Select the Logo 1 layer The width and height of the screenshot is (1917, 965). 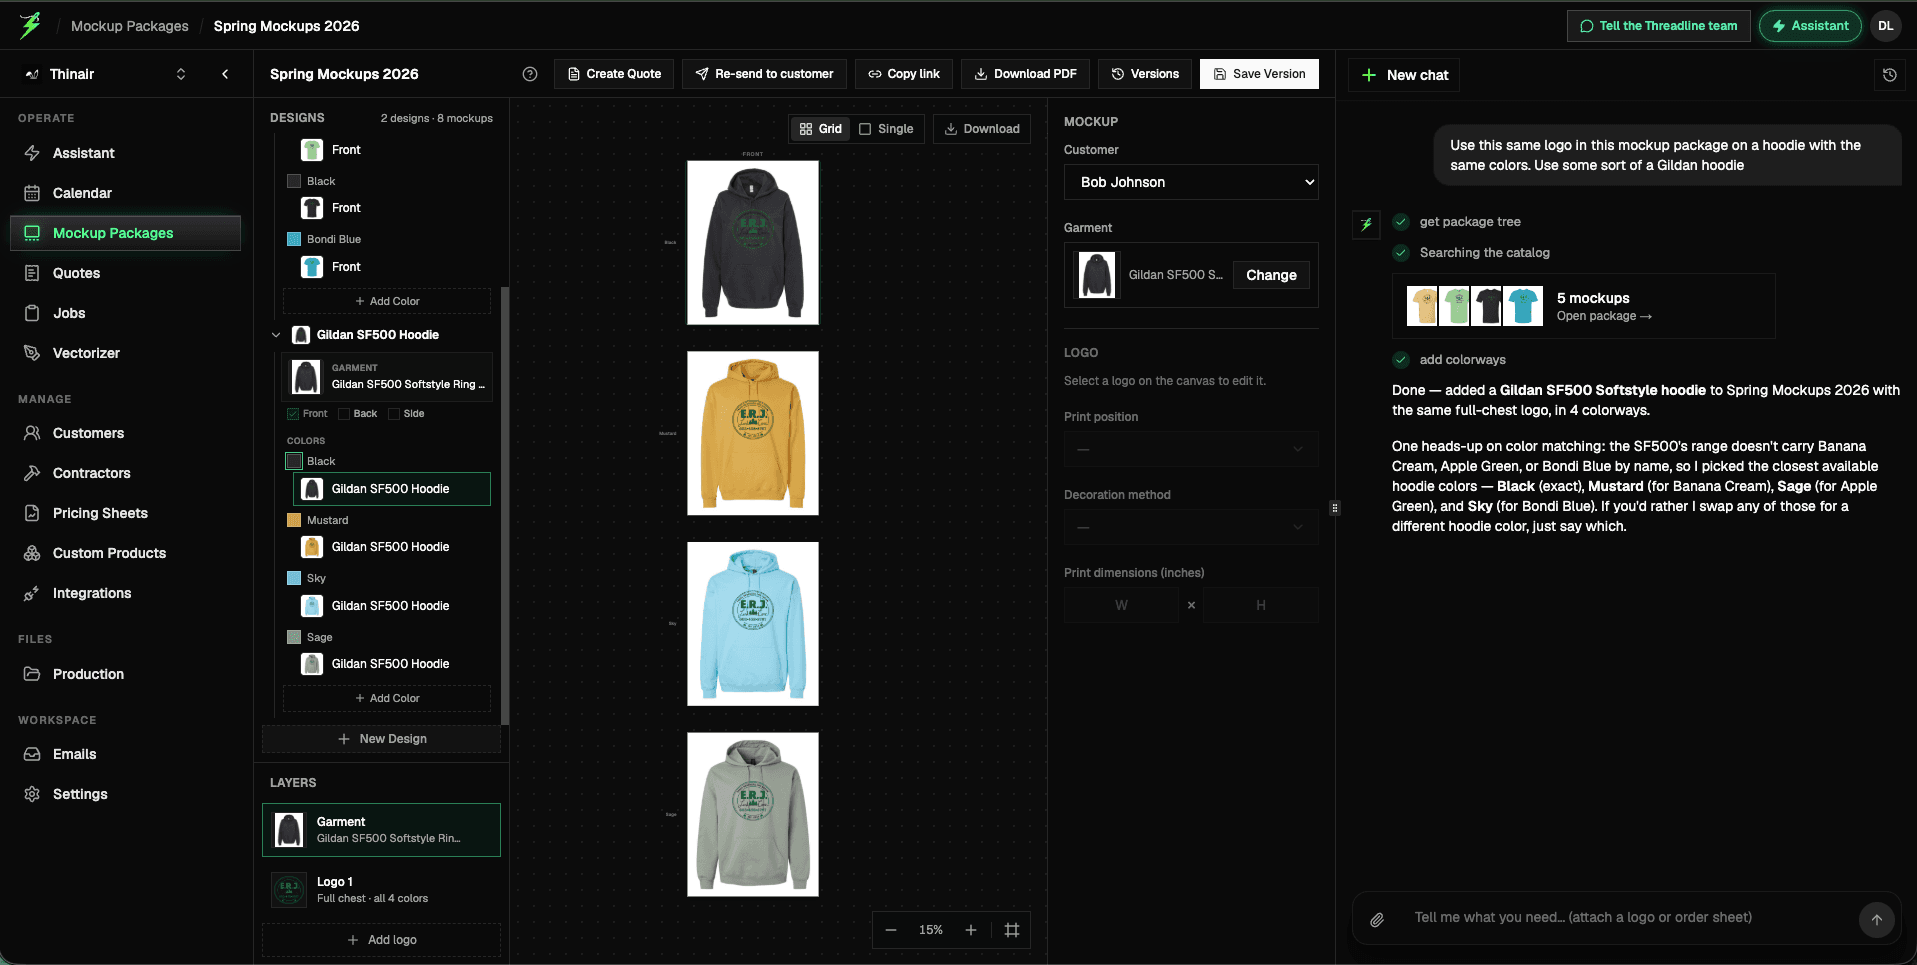(x=381, y=890)
